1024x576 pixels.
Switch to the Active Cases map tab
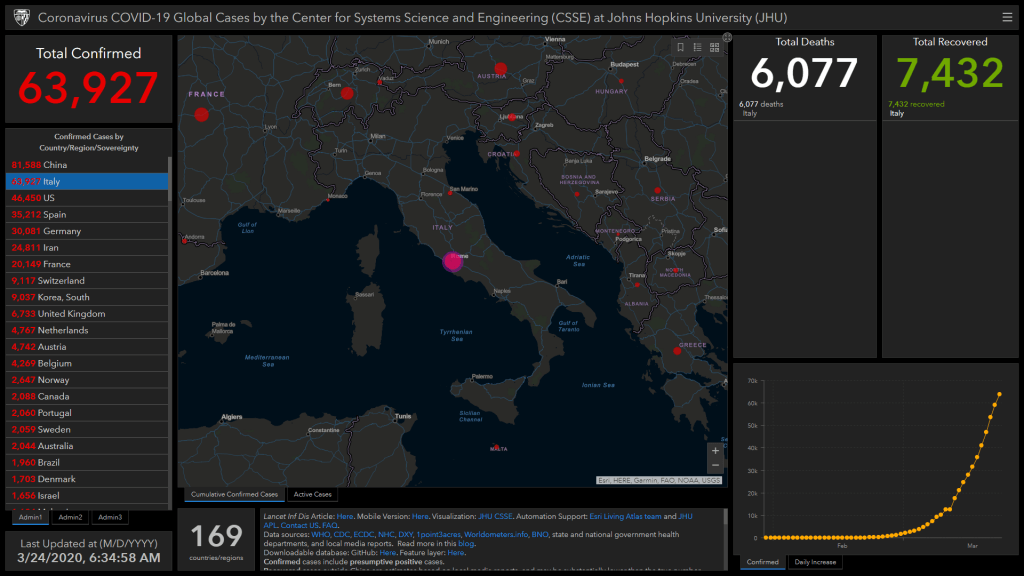coord(312,494)
